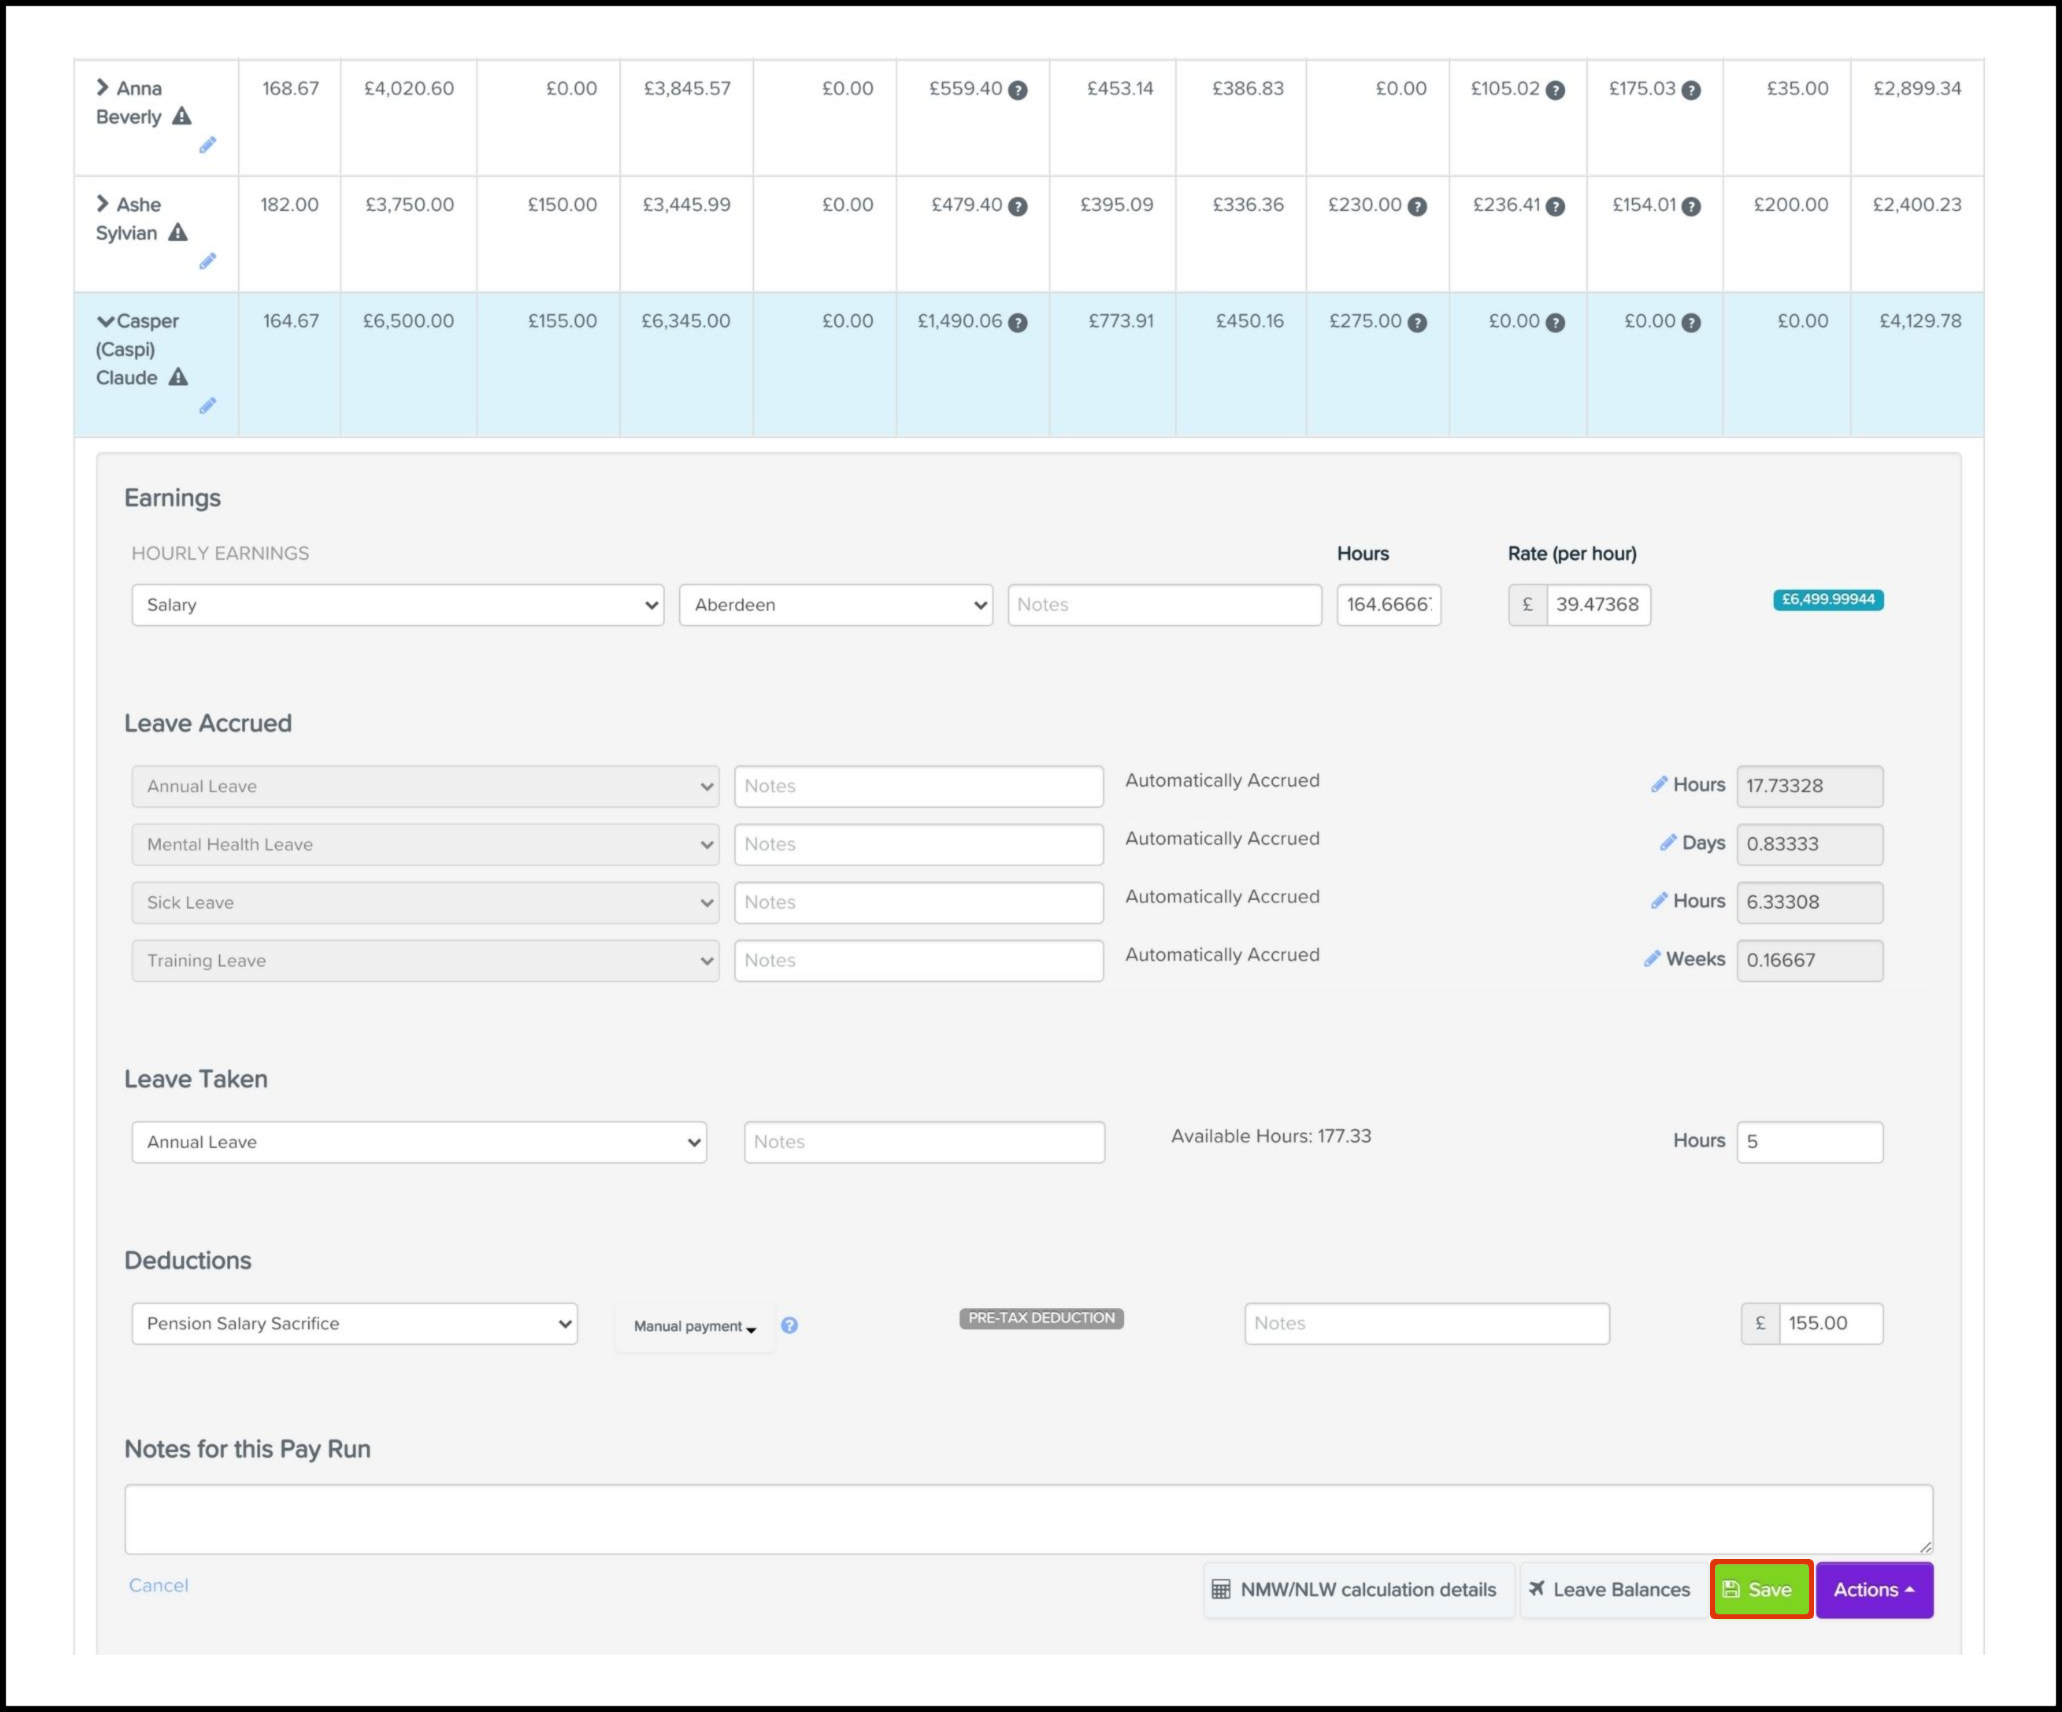The height and width of the screenshot is (1712, 2062).
Task: Open the Salary earnings type dropdown
Action: (x=397, y=605)
